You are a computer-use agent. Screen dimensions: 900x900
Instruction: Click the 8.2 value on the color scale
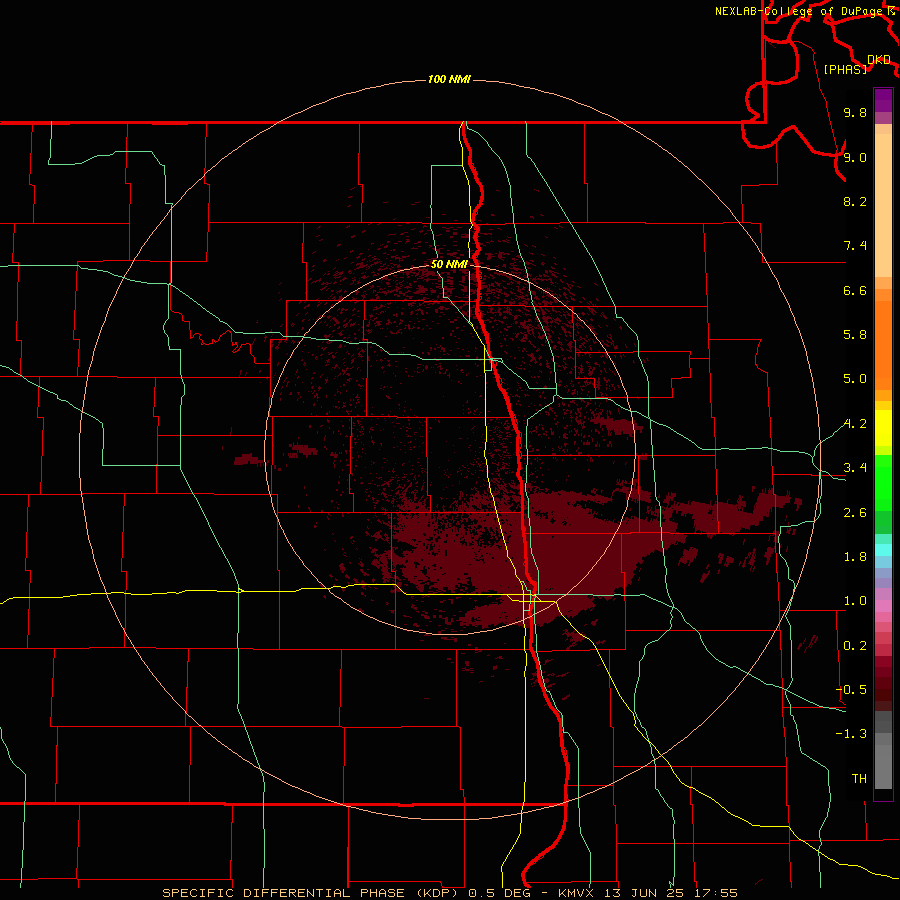(855, 201)
